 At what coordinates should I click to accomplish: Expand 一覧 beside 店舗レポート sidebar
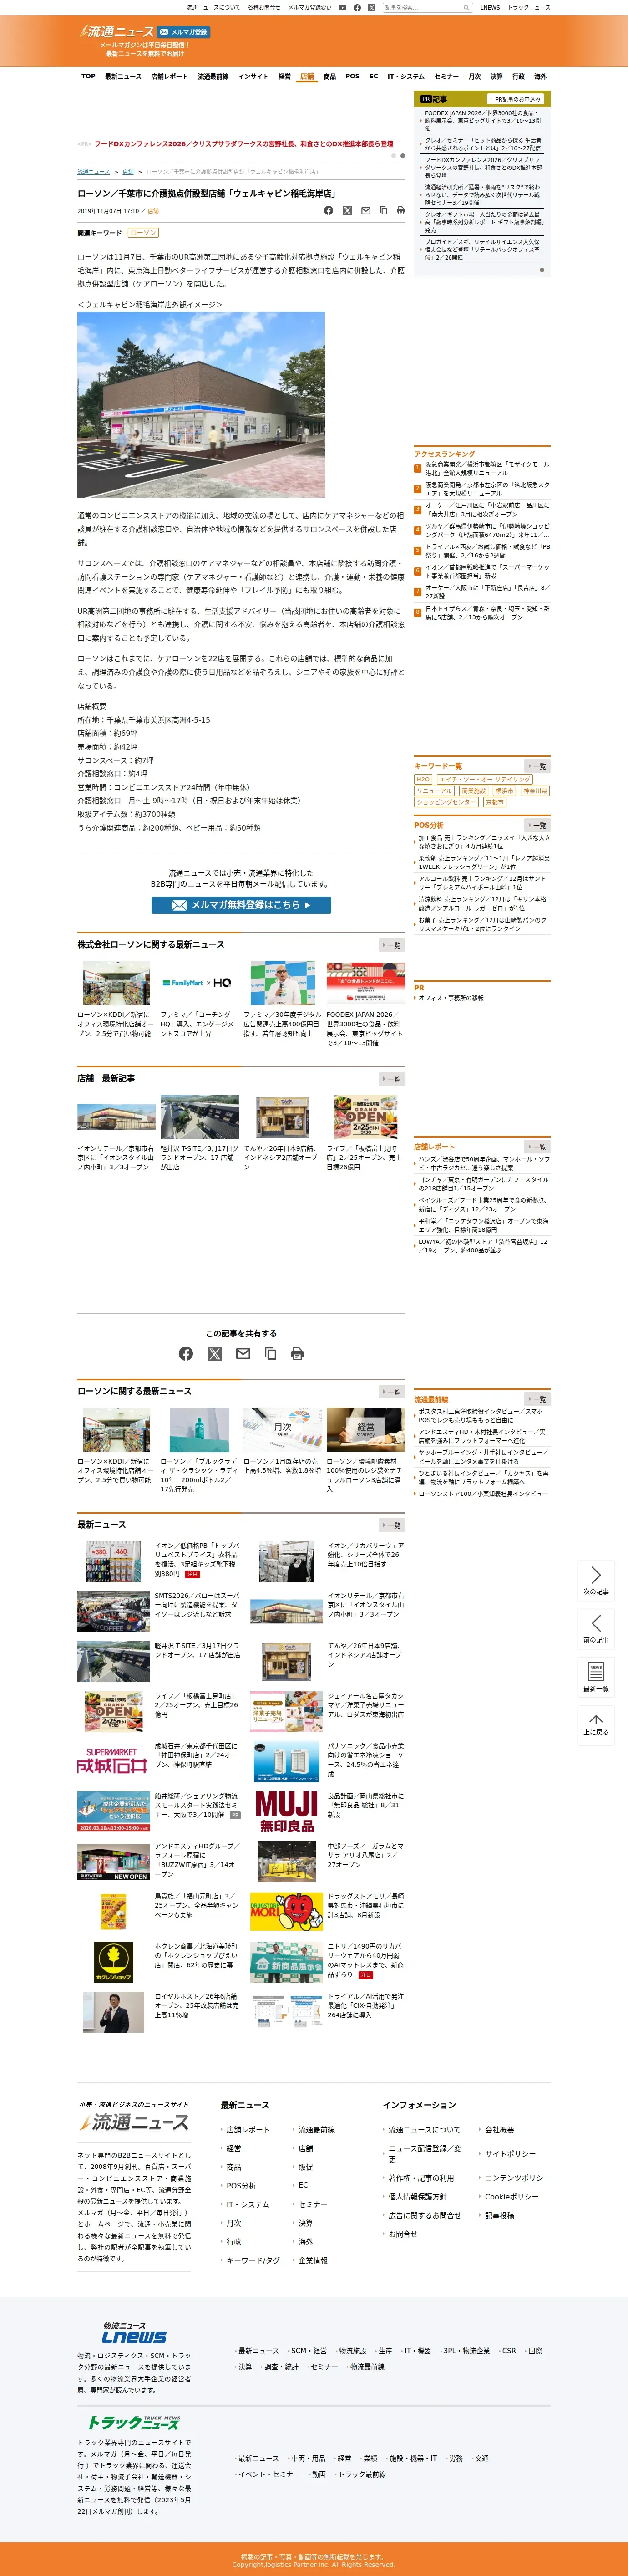[537, 1147]
